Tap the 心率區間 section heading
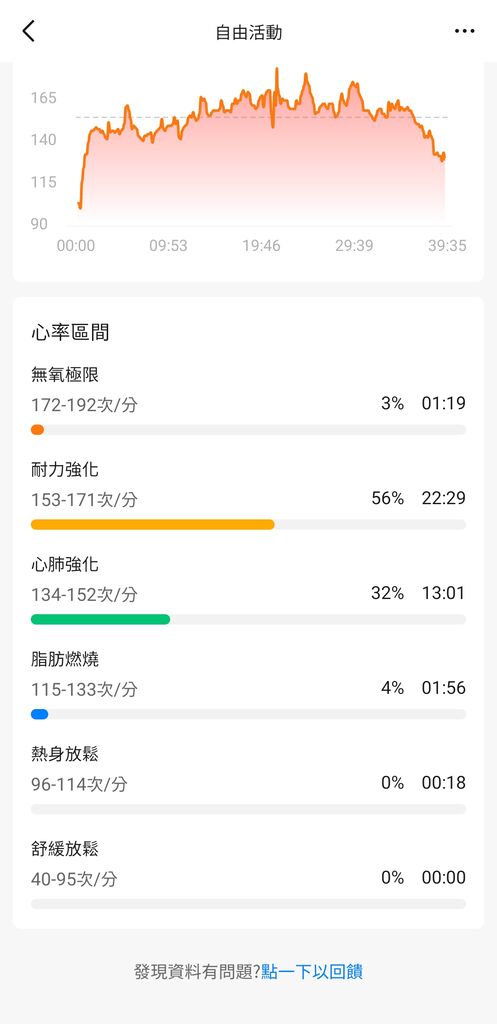Viewport: 497px width, 1024px height. (70, 332)
